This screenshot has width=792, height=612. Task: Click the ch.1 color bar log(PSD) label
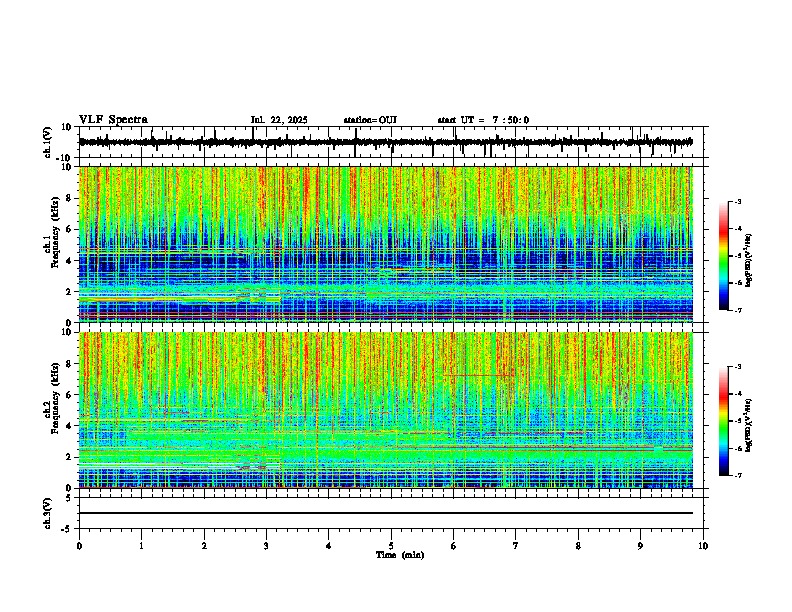tap(749, 260)
